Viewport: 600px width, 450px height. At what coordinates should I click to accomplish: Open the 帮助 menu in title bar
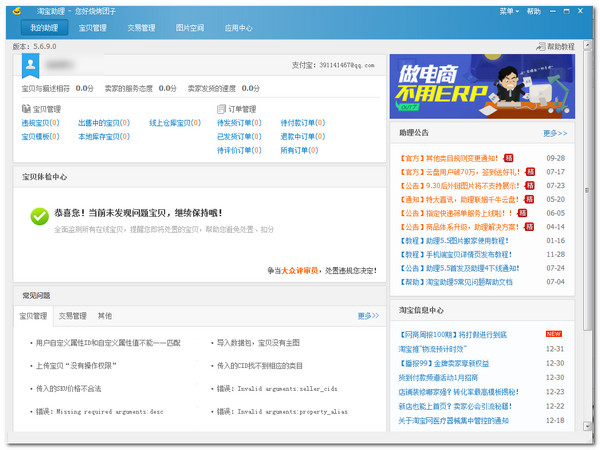tap(533, 11)
